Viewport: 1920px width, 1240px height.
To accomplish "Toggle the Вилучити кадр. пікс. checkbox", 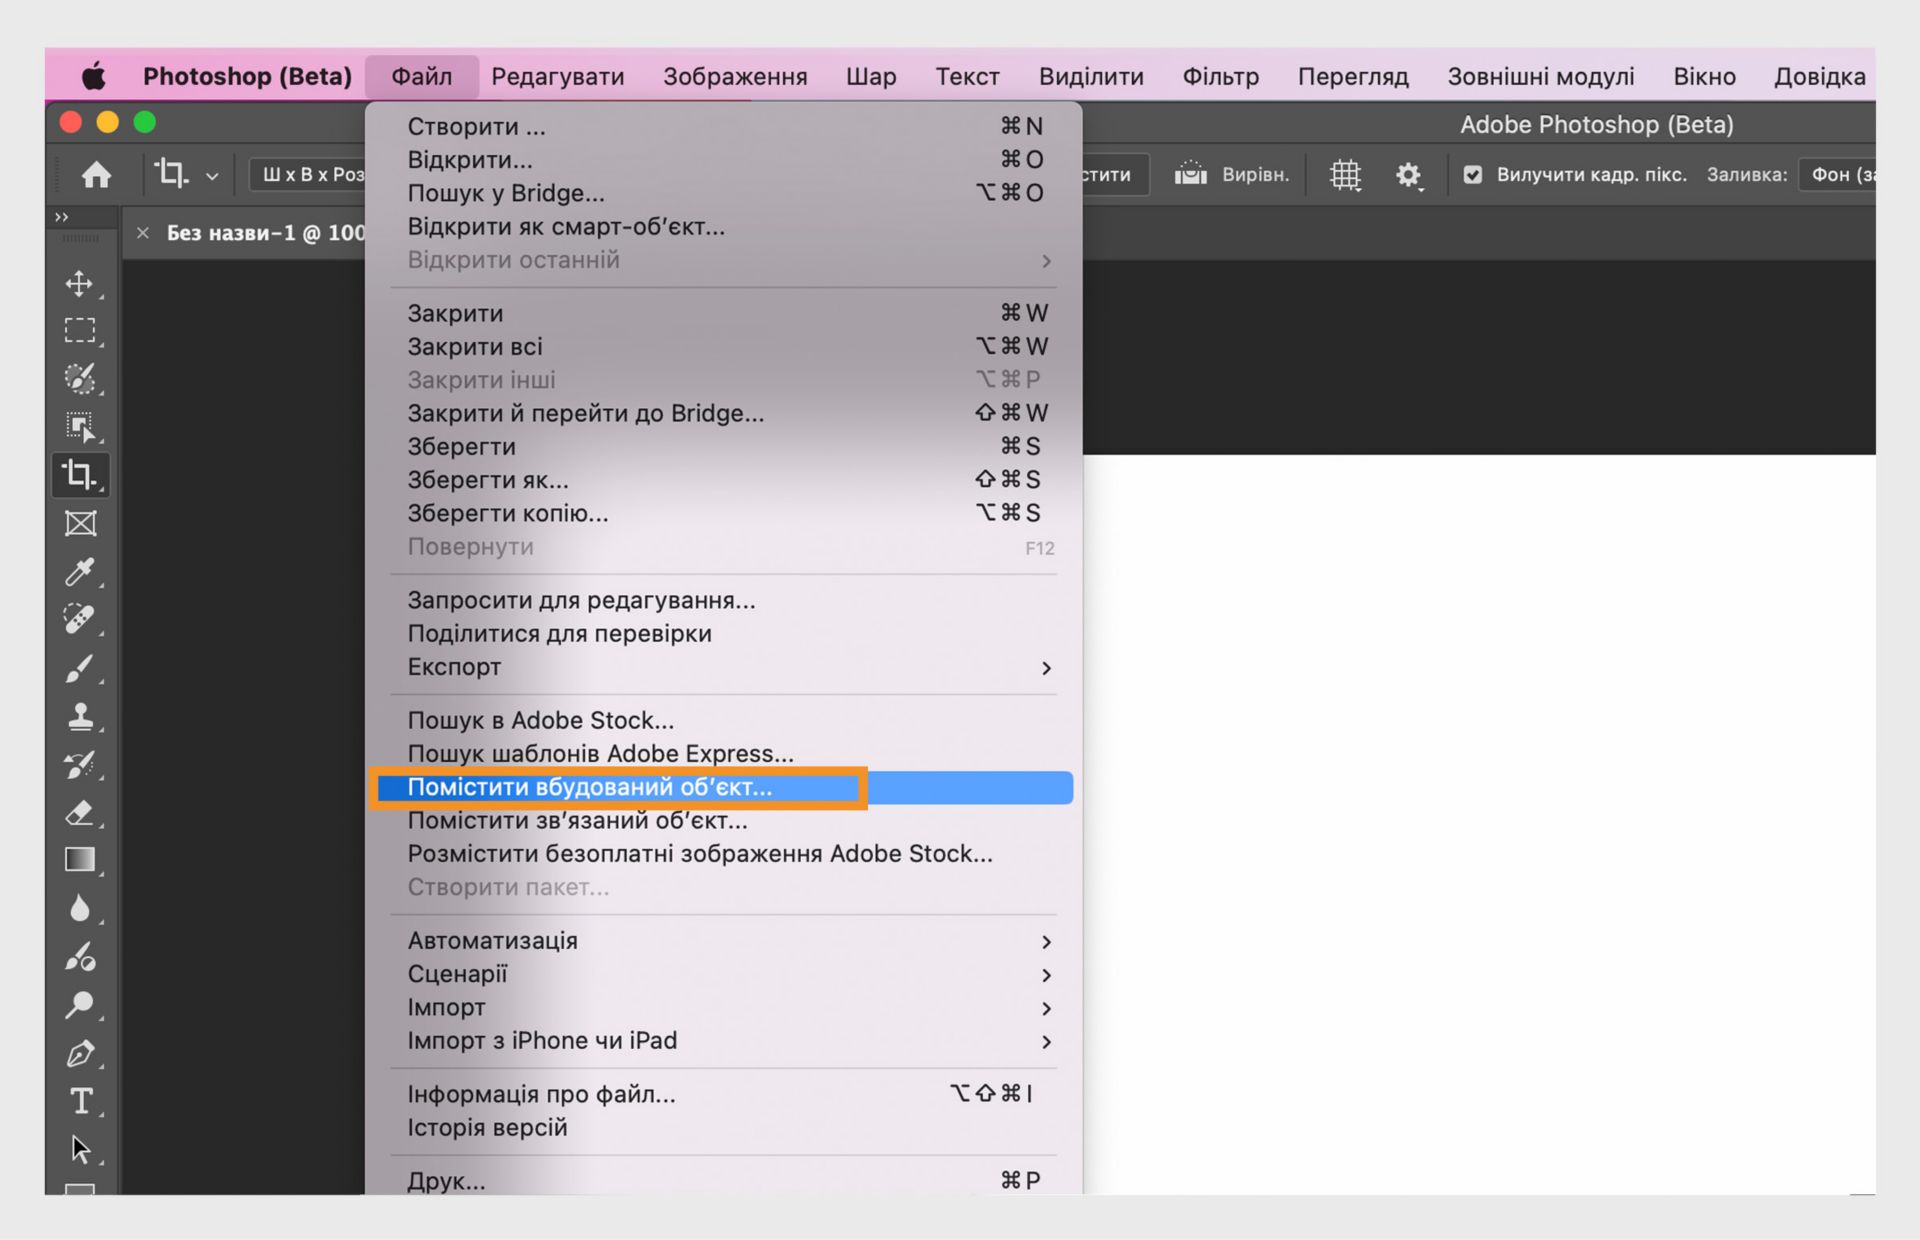I will click(x=1472, y=173).
